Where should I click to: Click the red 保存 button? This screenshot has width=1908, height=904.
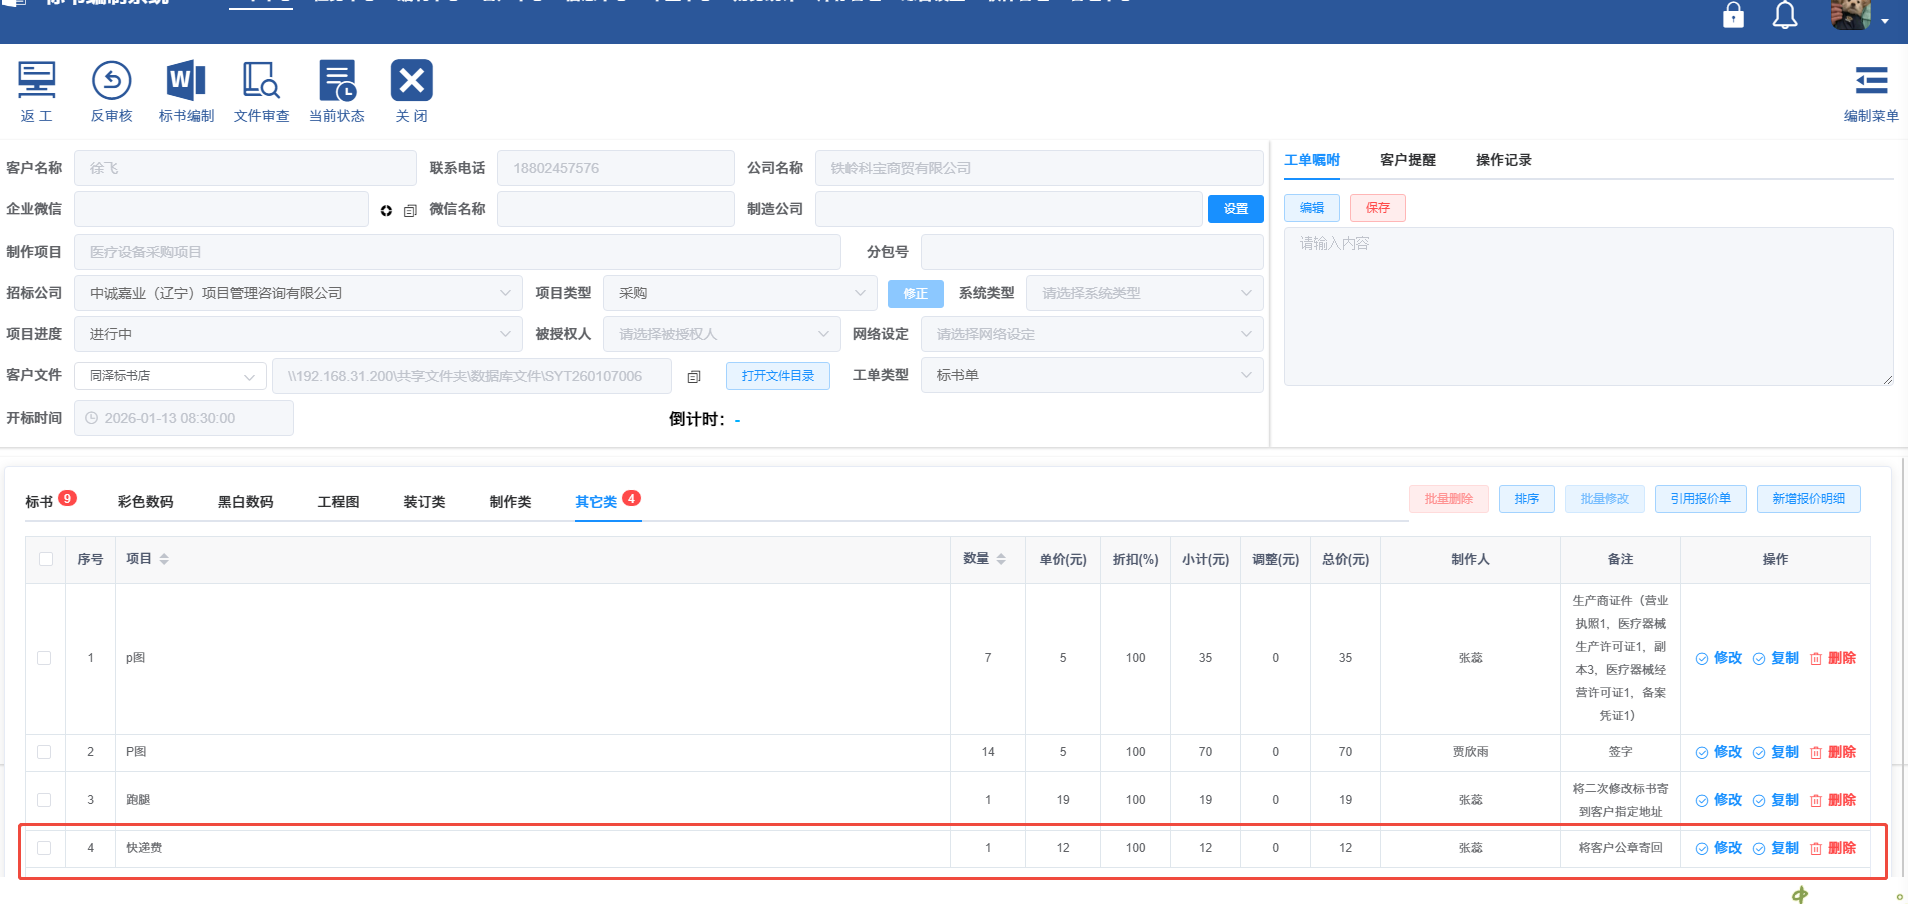tap(1378, 208)
